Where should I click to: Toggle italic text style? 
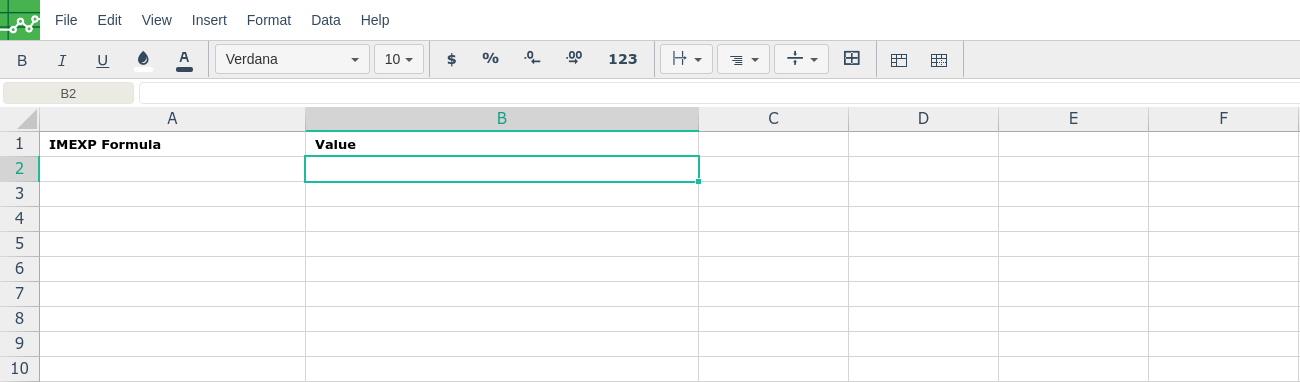tap(62, 60)
